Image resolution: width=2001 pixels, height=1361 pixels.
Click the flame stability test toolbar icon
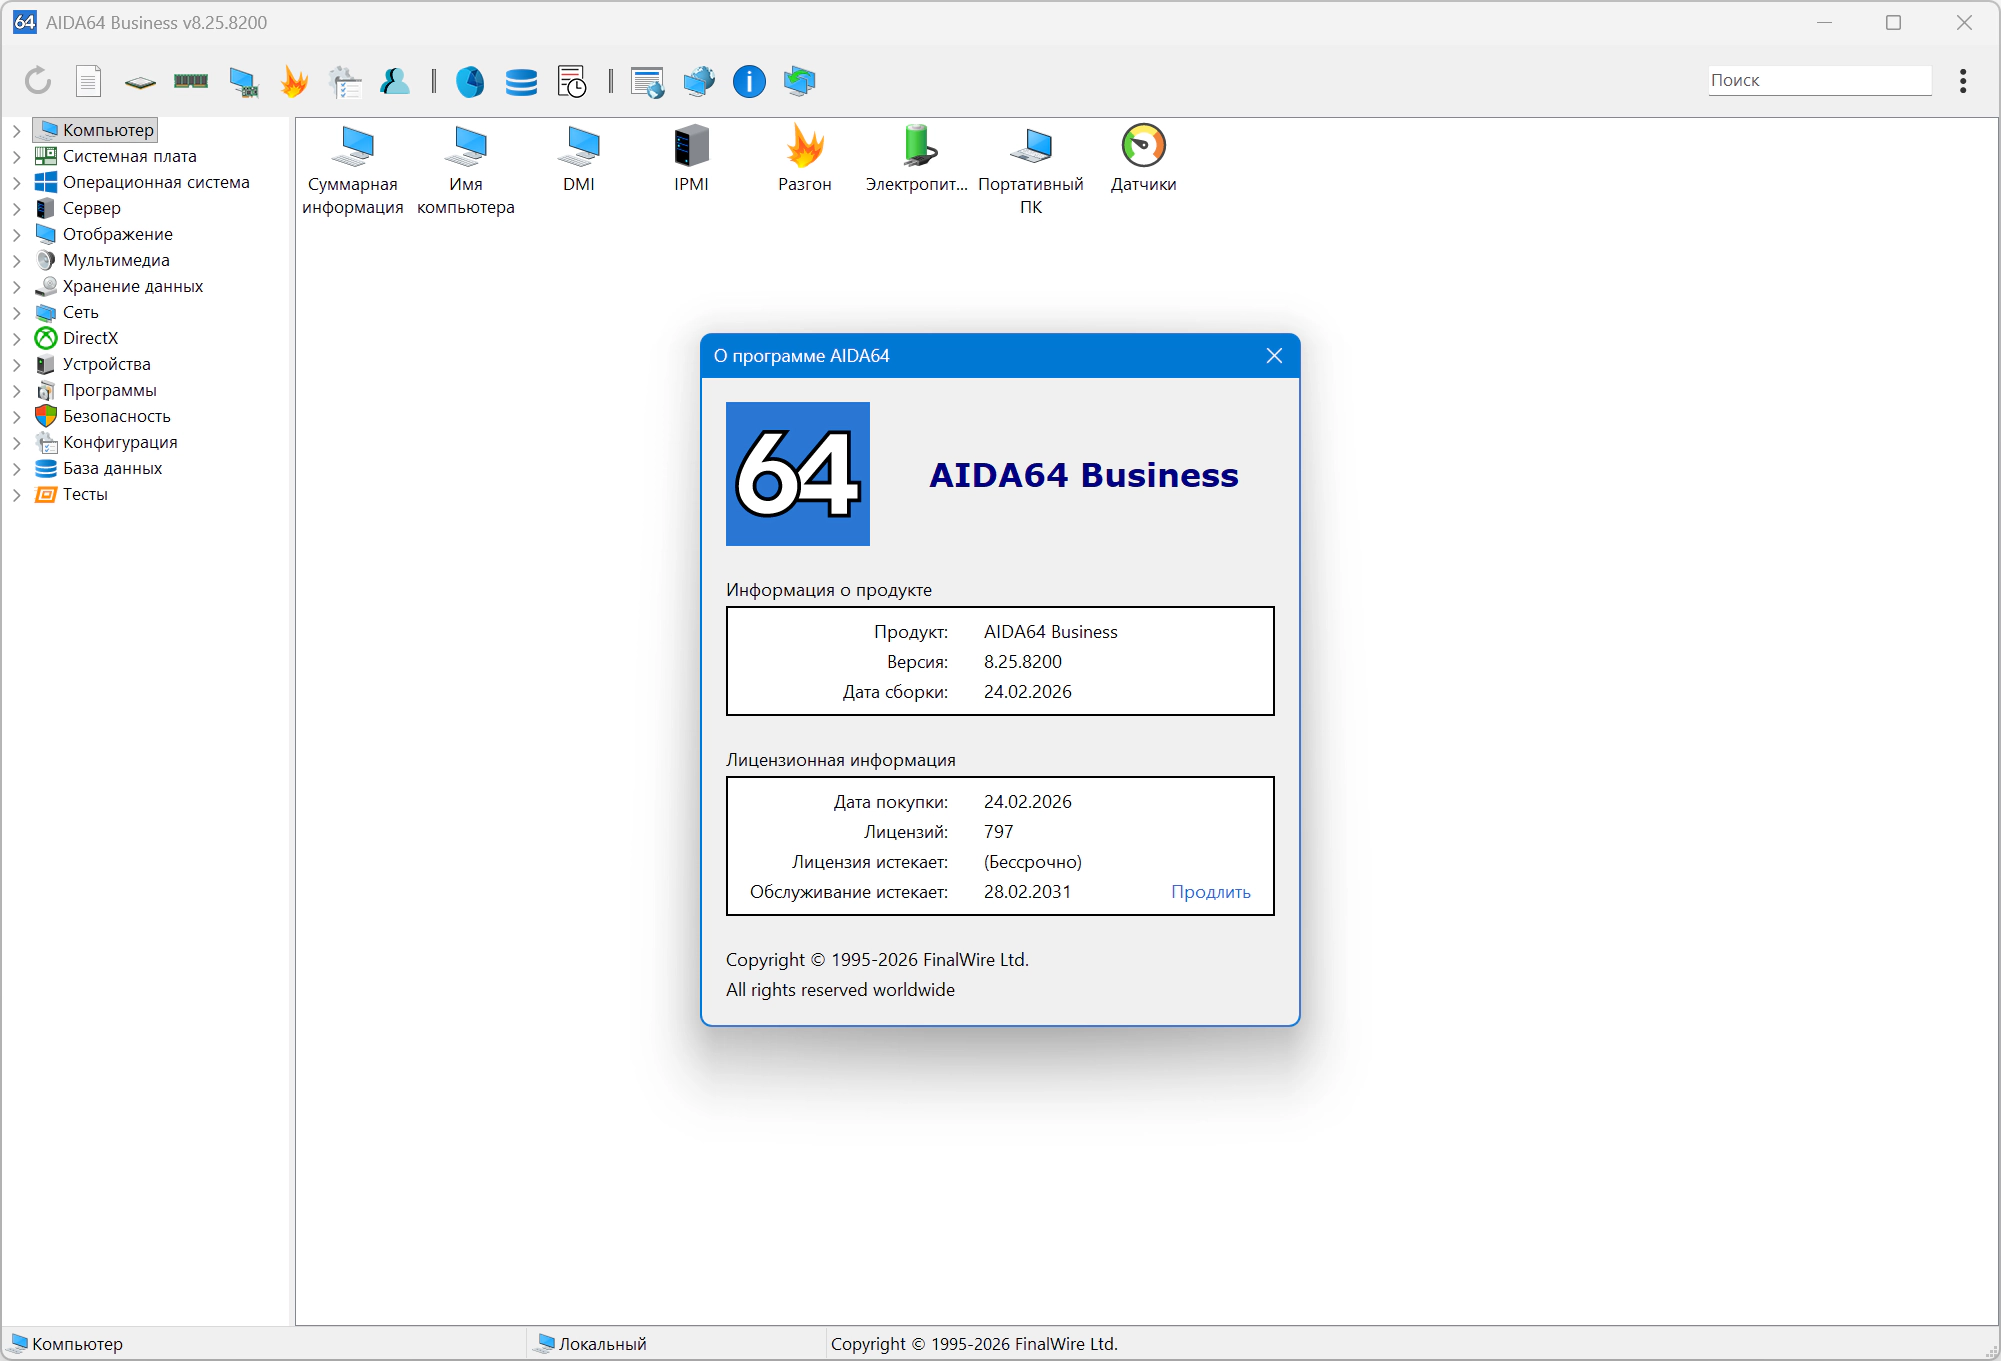point(294,81)
